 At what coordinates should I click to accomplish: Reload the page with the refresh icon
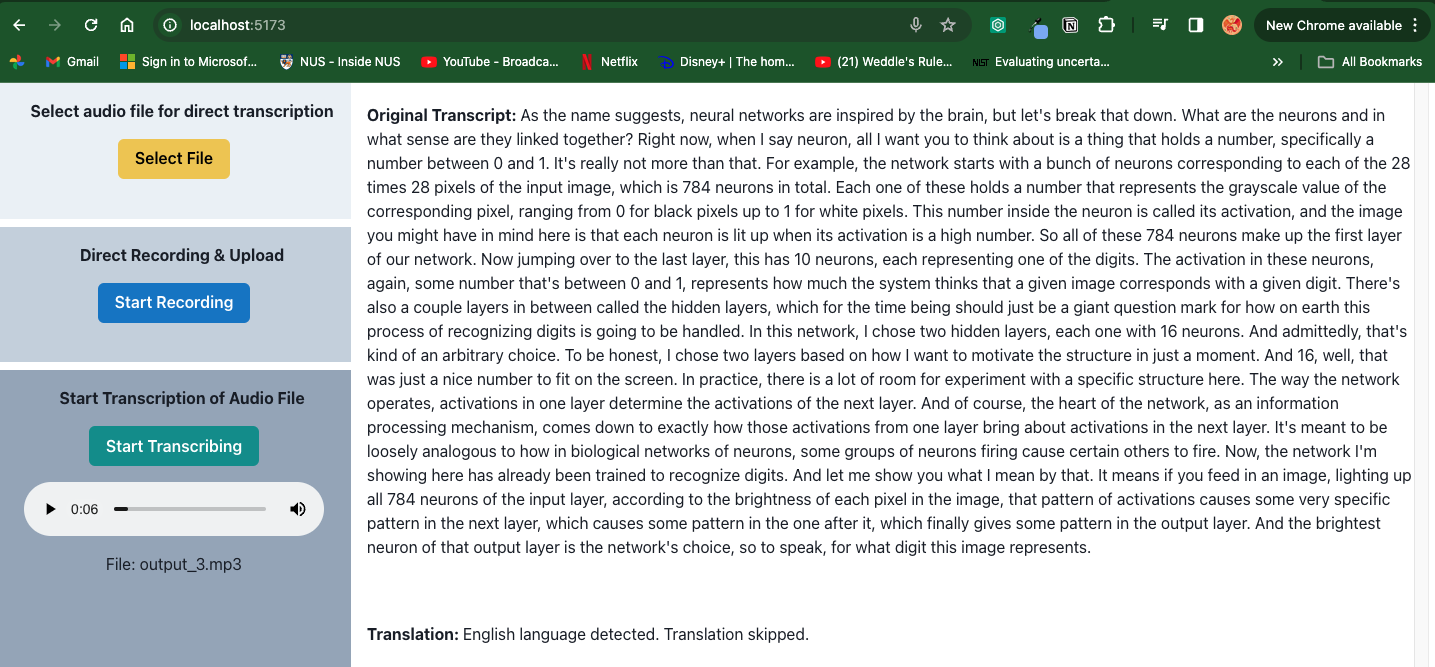coord(91,25)
